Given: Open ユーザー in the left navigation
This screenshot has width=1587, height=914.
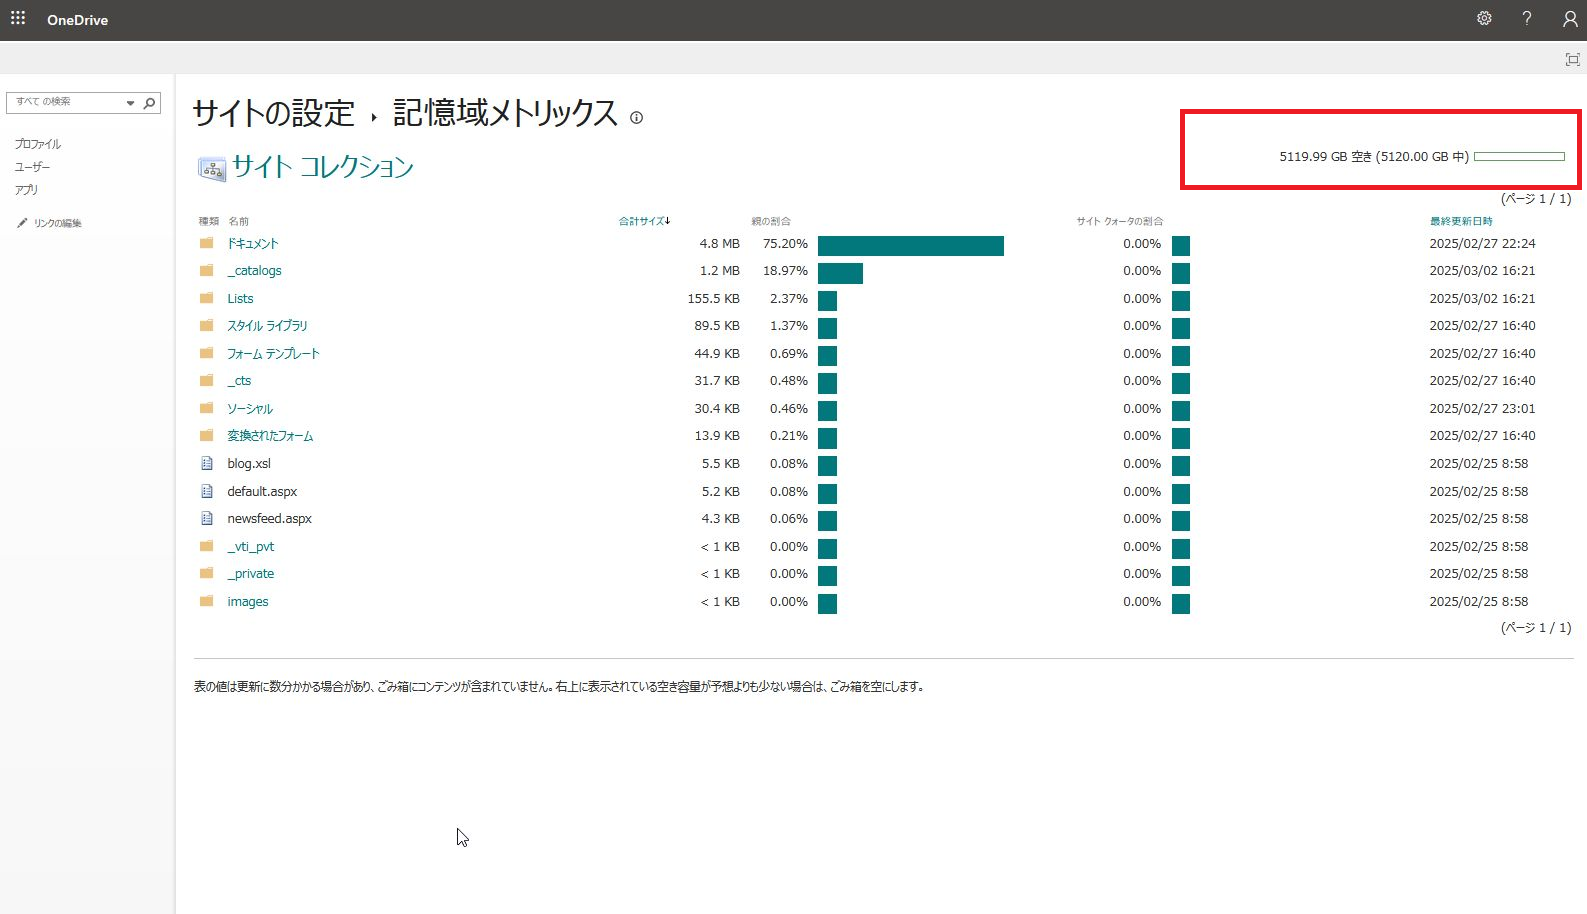Looking at the screenshot, I should [32, 167].
